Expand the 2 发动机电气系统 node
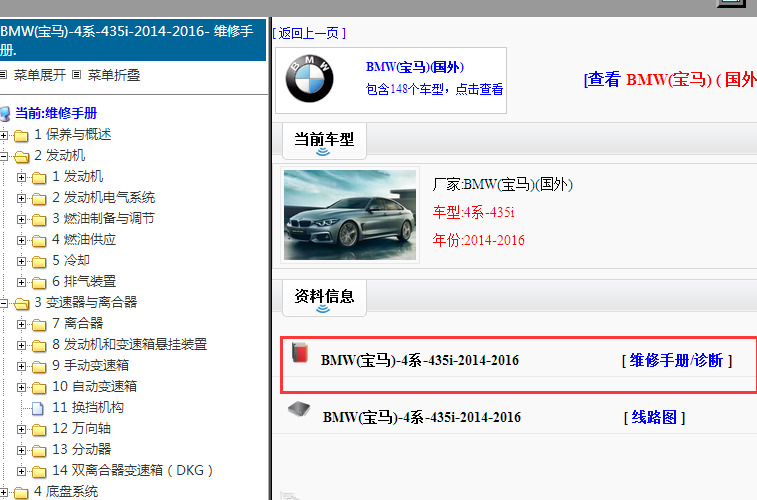The height and width of the screenshot is (500, 757). [x=21, y=198]
